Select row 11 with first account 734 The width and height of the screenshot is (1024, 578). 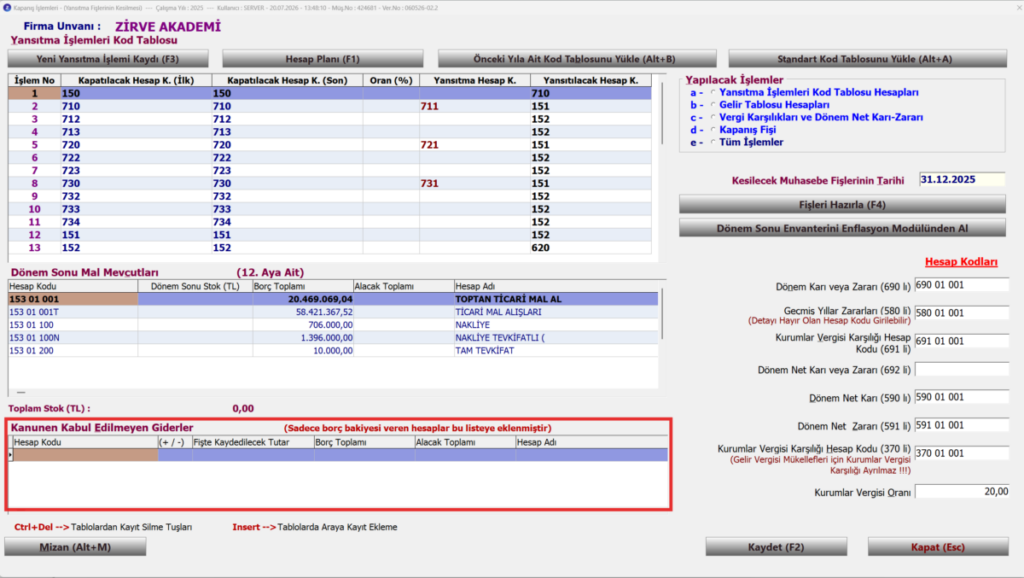point(330,222)
